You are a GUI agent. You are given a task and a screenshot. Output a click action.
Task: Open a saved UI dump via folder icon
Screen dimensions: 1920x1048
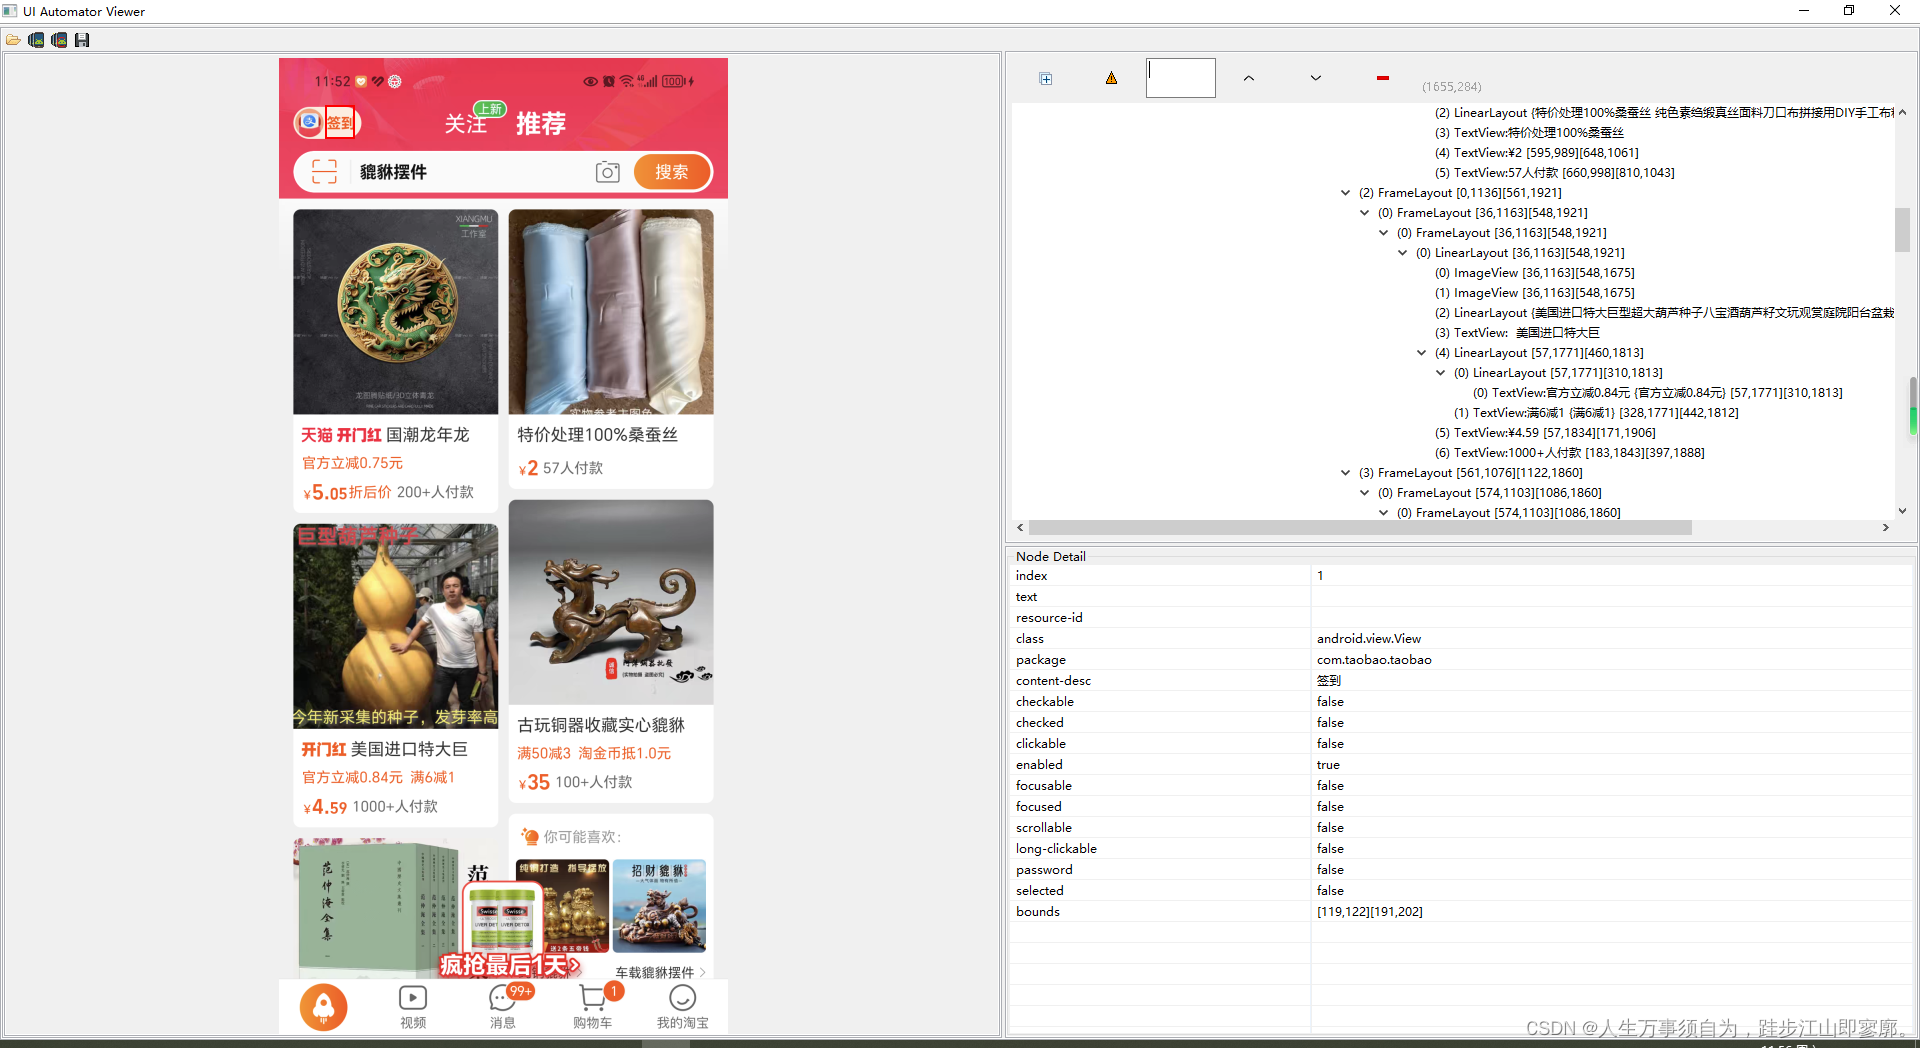[13, 40]
